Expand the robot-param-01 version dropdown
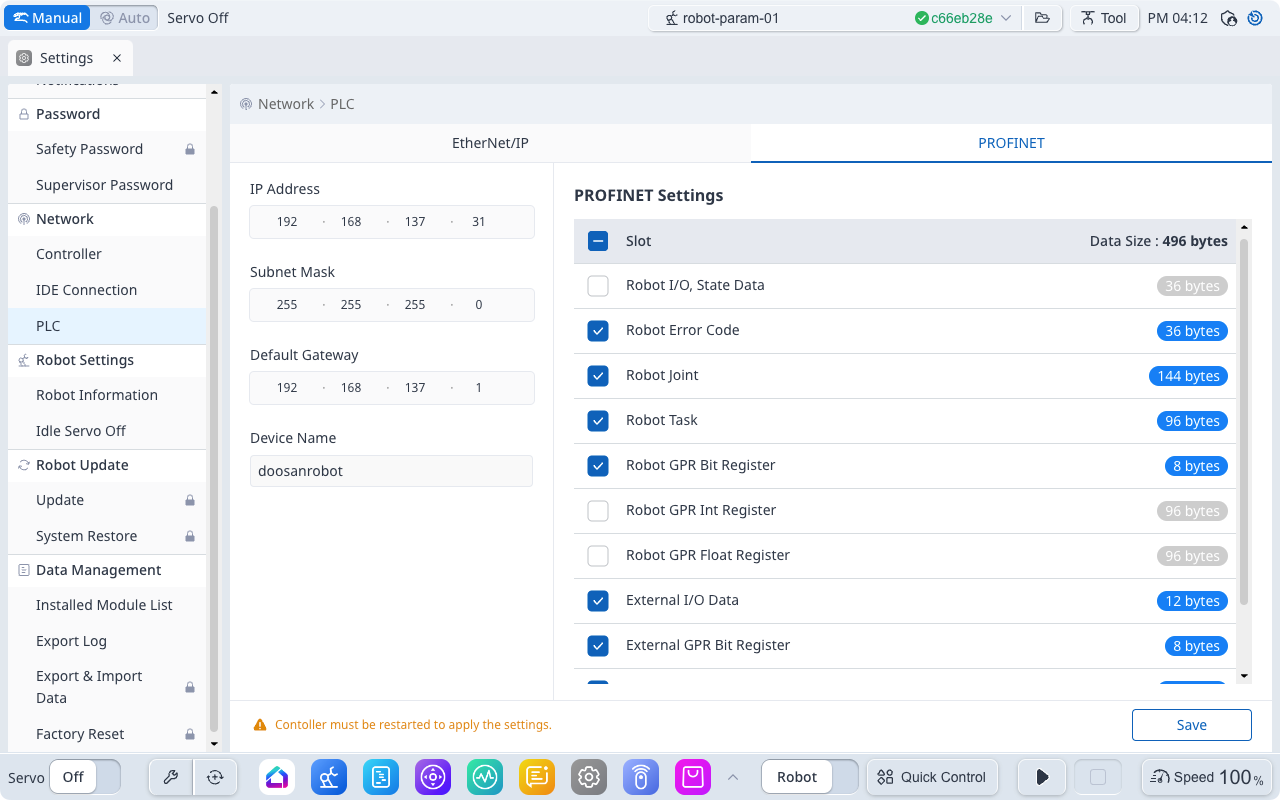Image resolution: width=1280 pixels, height=800 pixels. [x=1006, y=18]
